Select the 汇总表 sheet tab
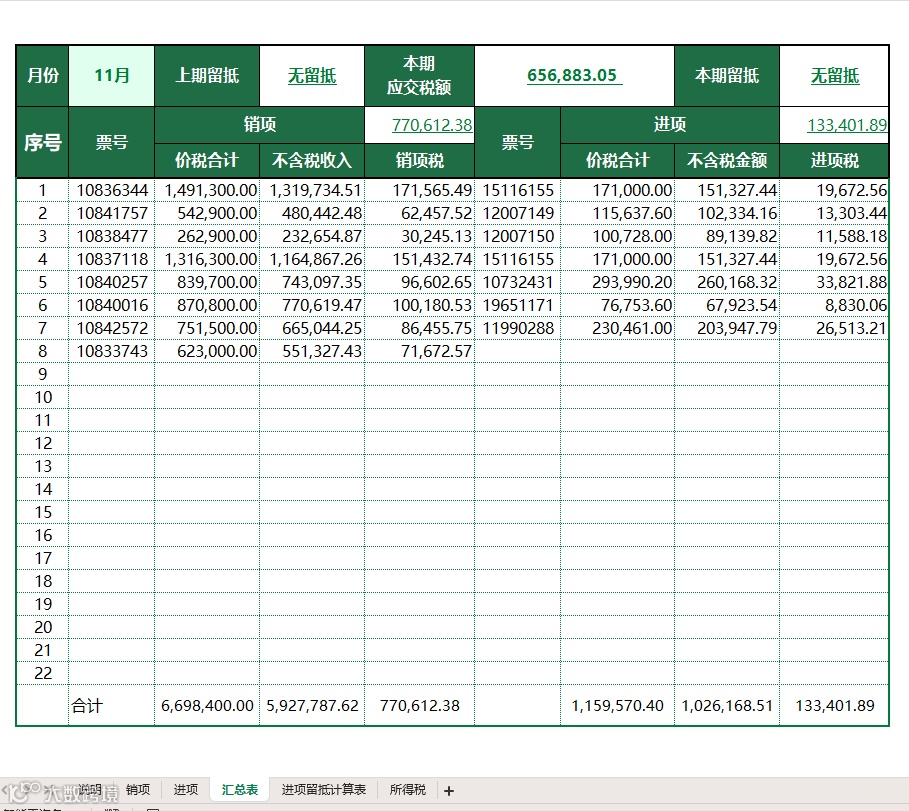The image size is (909, 811). point(240,790)
